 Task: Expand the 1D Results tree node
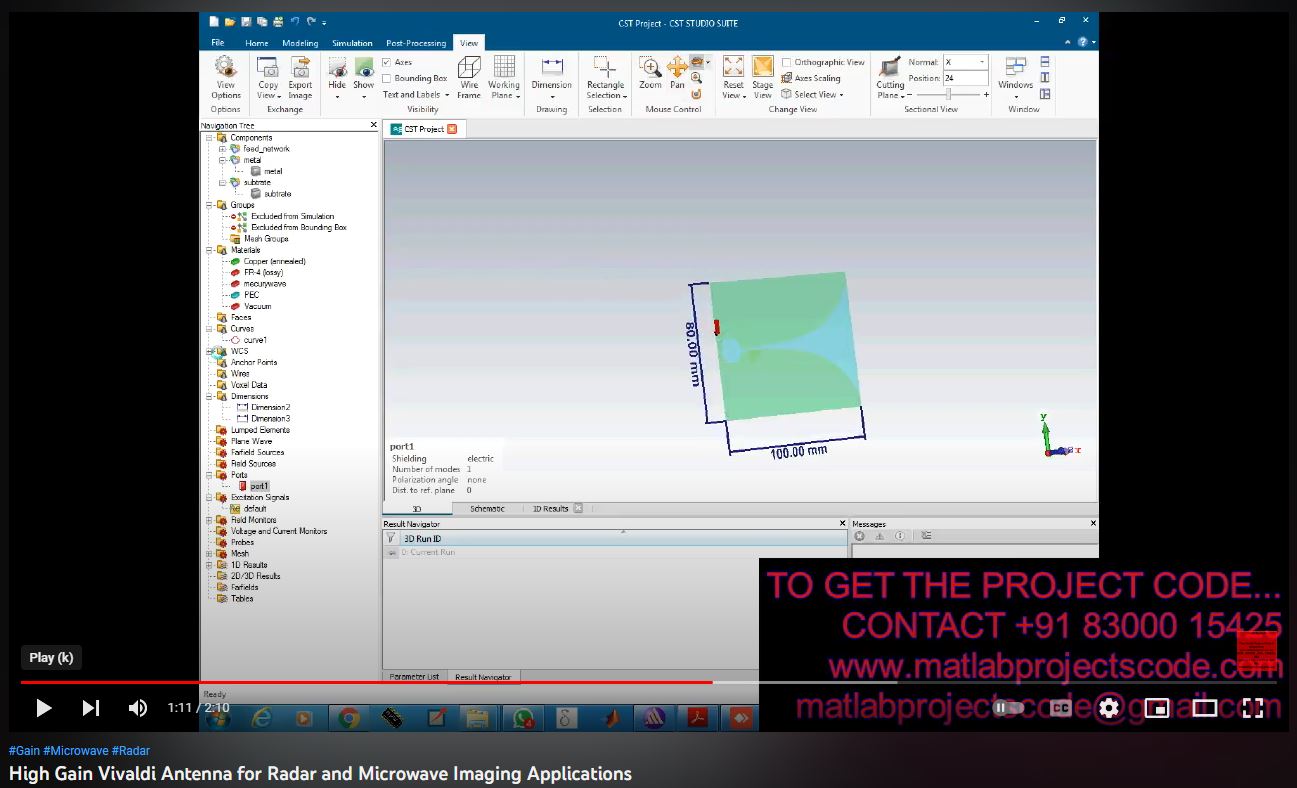pyautogui.click(x=209, y=565)
